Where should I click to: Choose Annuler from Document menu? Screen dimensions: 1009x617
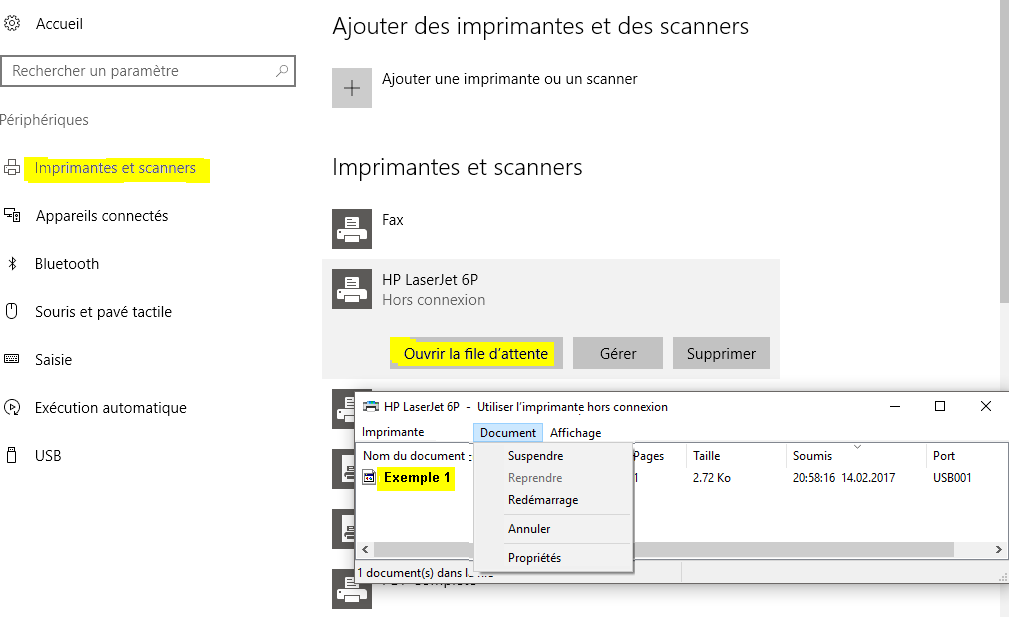coord(529,529)
